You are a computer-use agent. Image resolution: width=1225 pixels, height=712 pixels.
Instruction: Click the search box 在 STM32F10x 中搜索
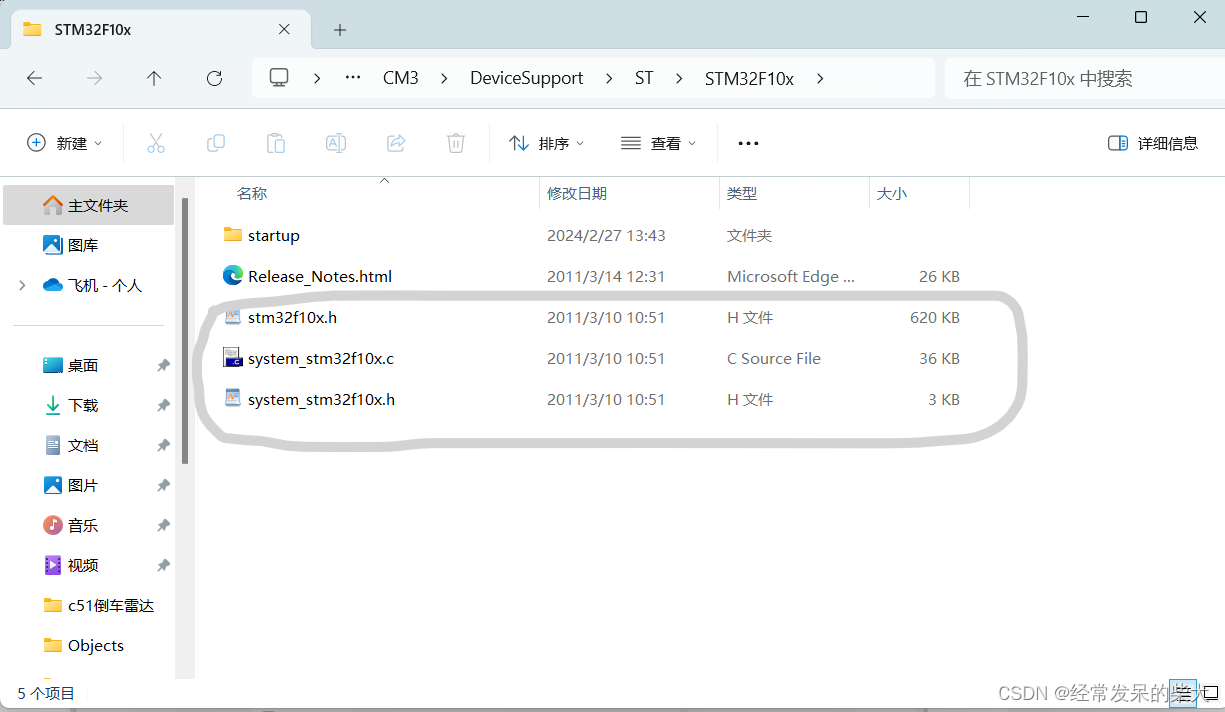[1085, 78]
